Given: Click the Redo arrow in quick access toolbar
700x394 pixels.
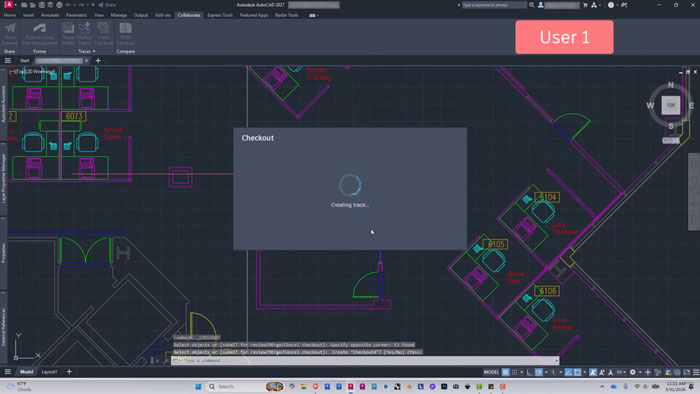Looking at the screenshot, I should (x=81, y=5).
